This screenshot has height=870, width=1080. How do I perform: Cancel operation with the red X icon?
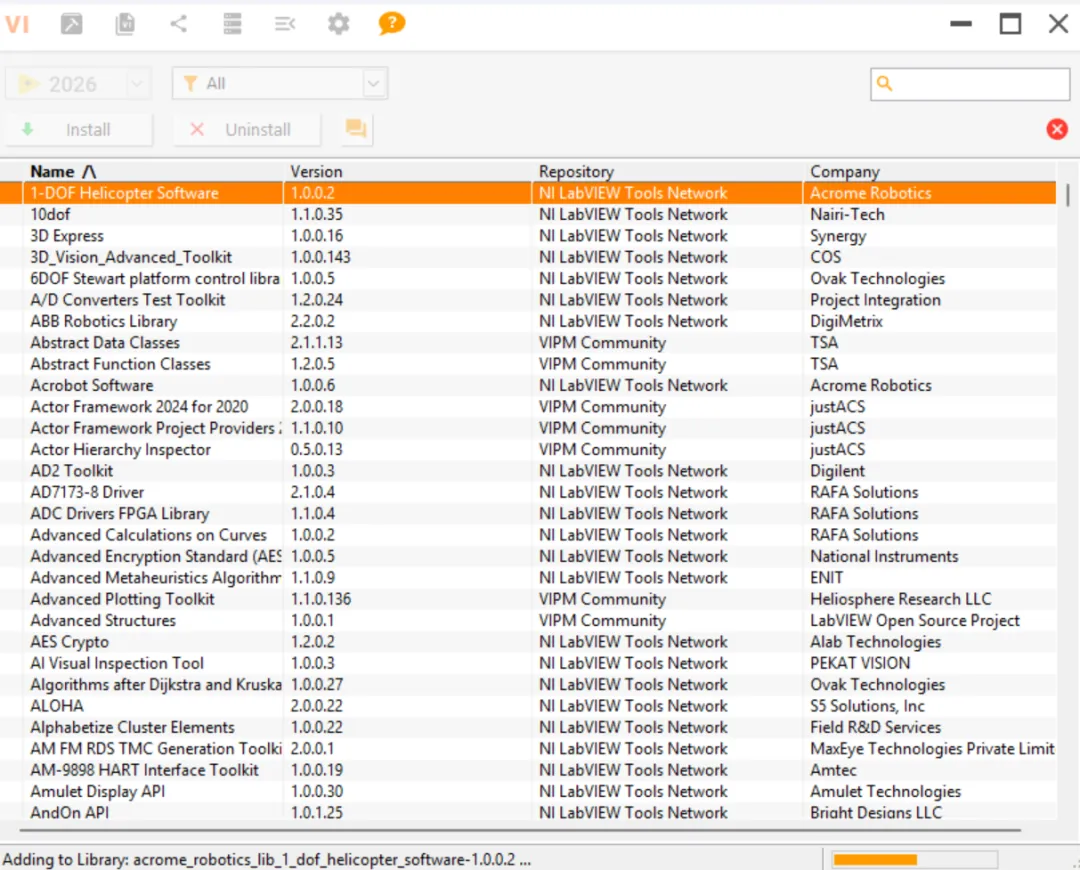tap(1057, 129)
